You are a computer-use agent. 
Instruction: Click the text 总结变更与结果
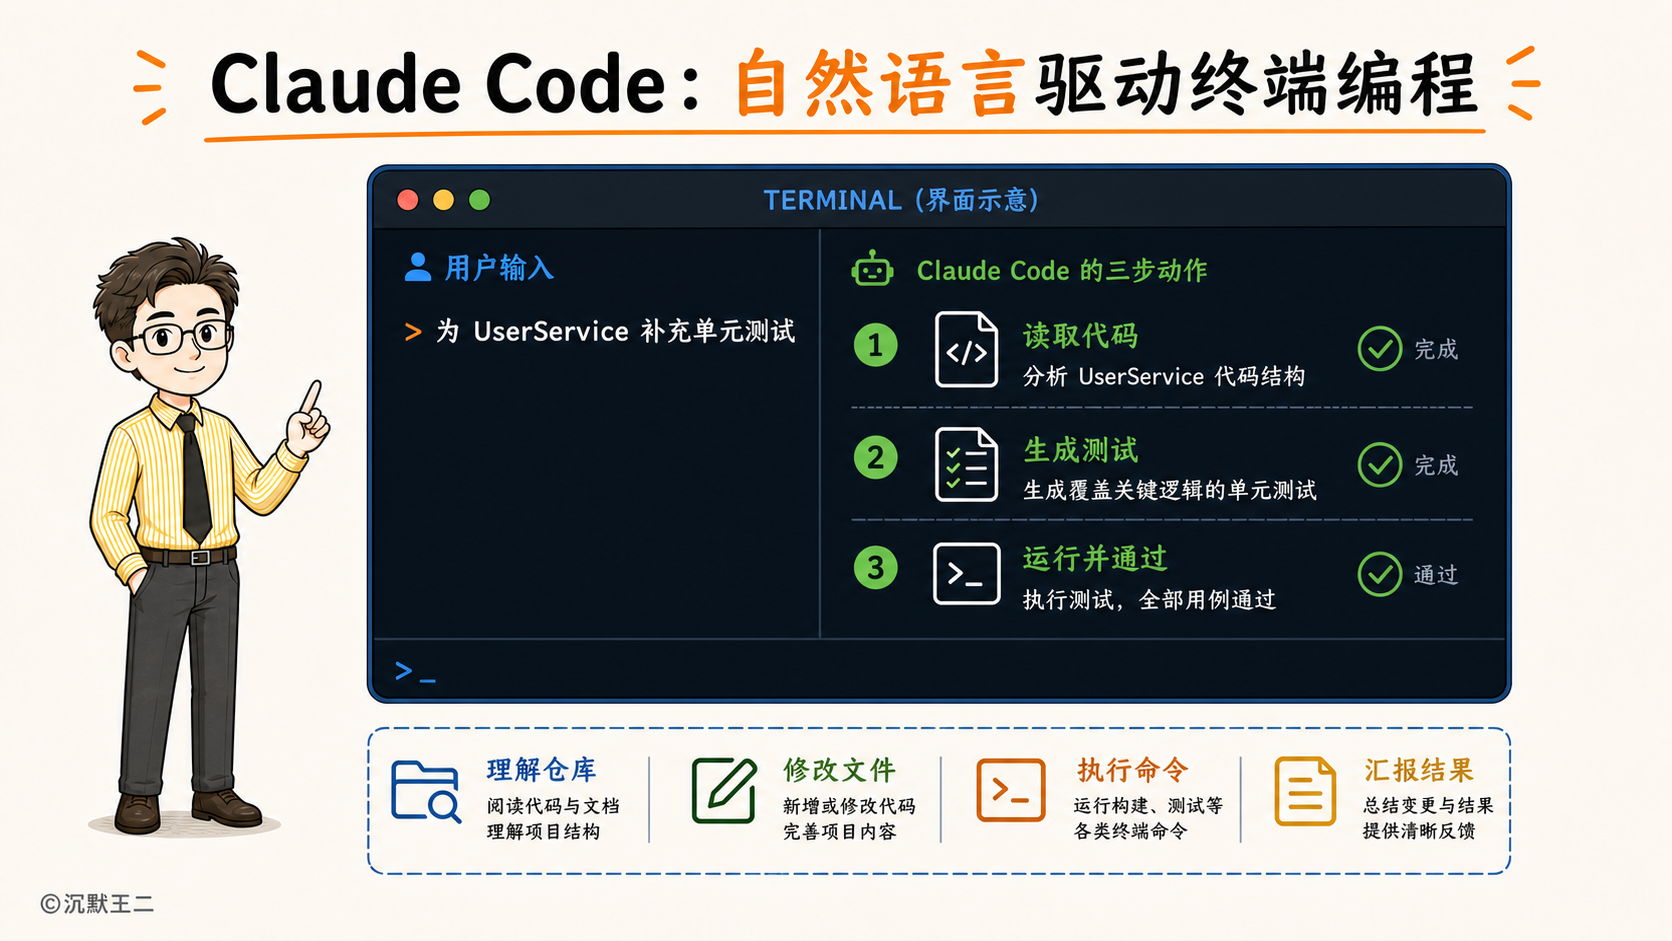click(1428, 806)
